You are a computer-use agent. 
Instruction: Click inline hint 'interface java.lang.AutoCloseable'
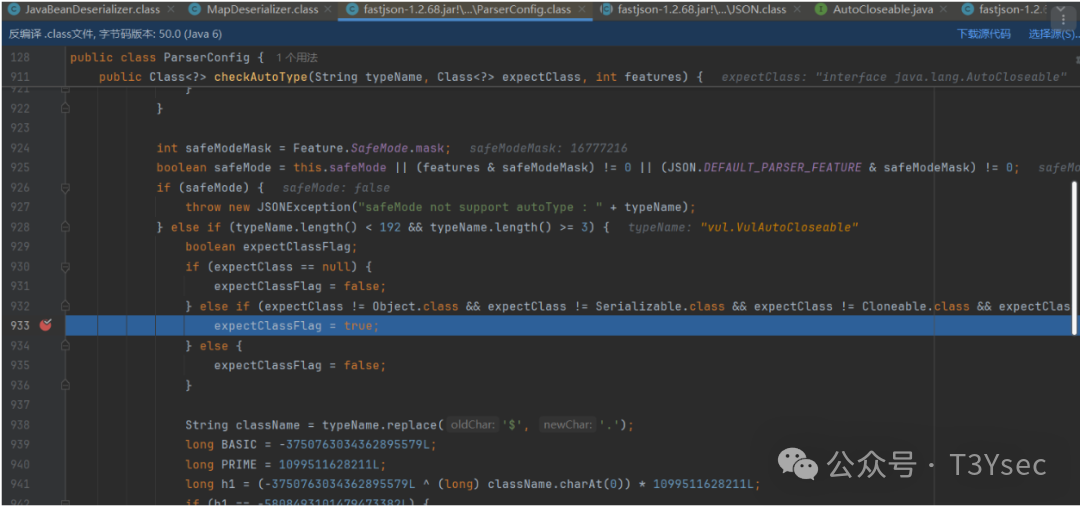coord(941,77)
